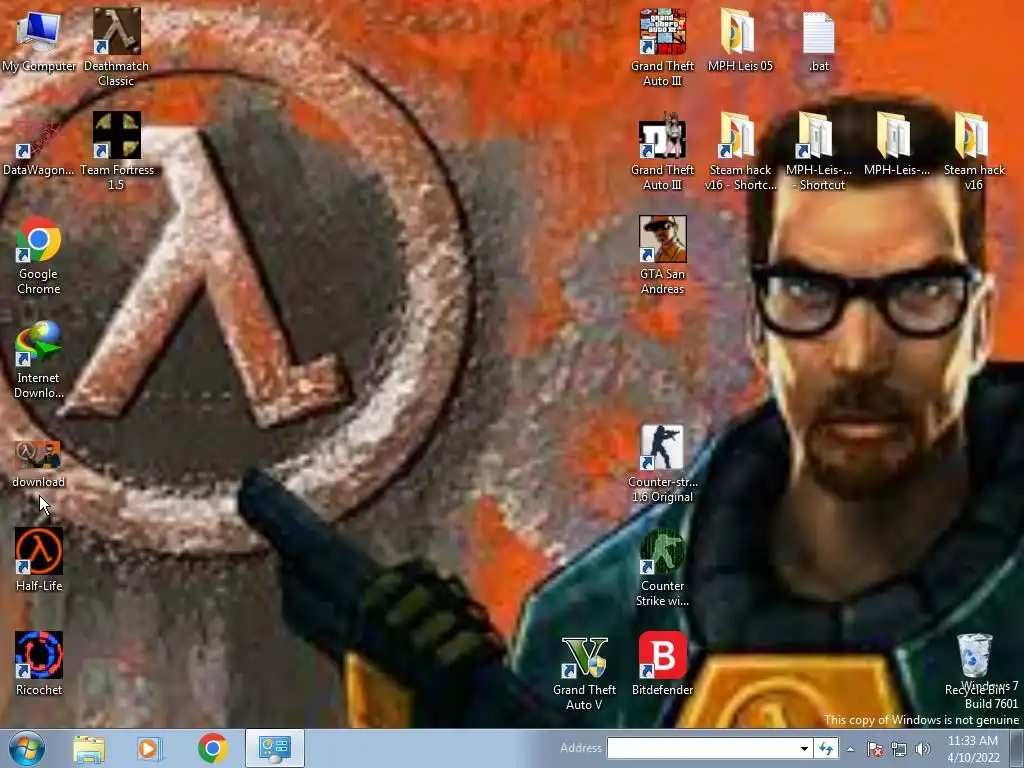Viewport: 1024px width, 768px height.
Task: Select the Bitdefender desktop shortcut
Action: click(x=662, y=663)
